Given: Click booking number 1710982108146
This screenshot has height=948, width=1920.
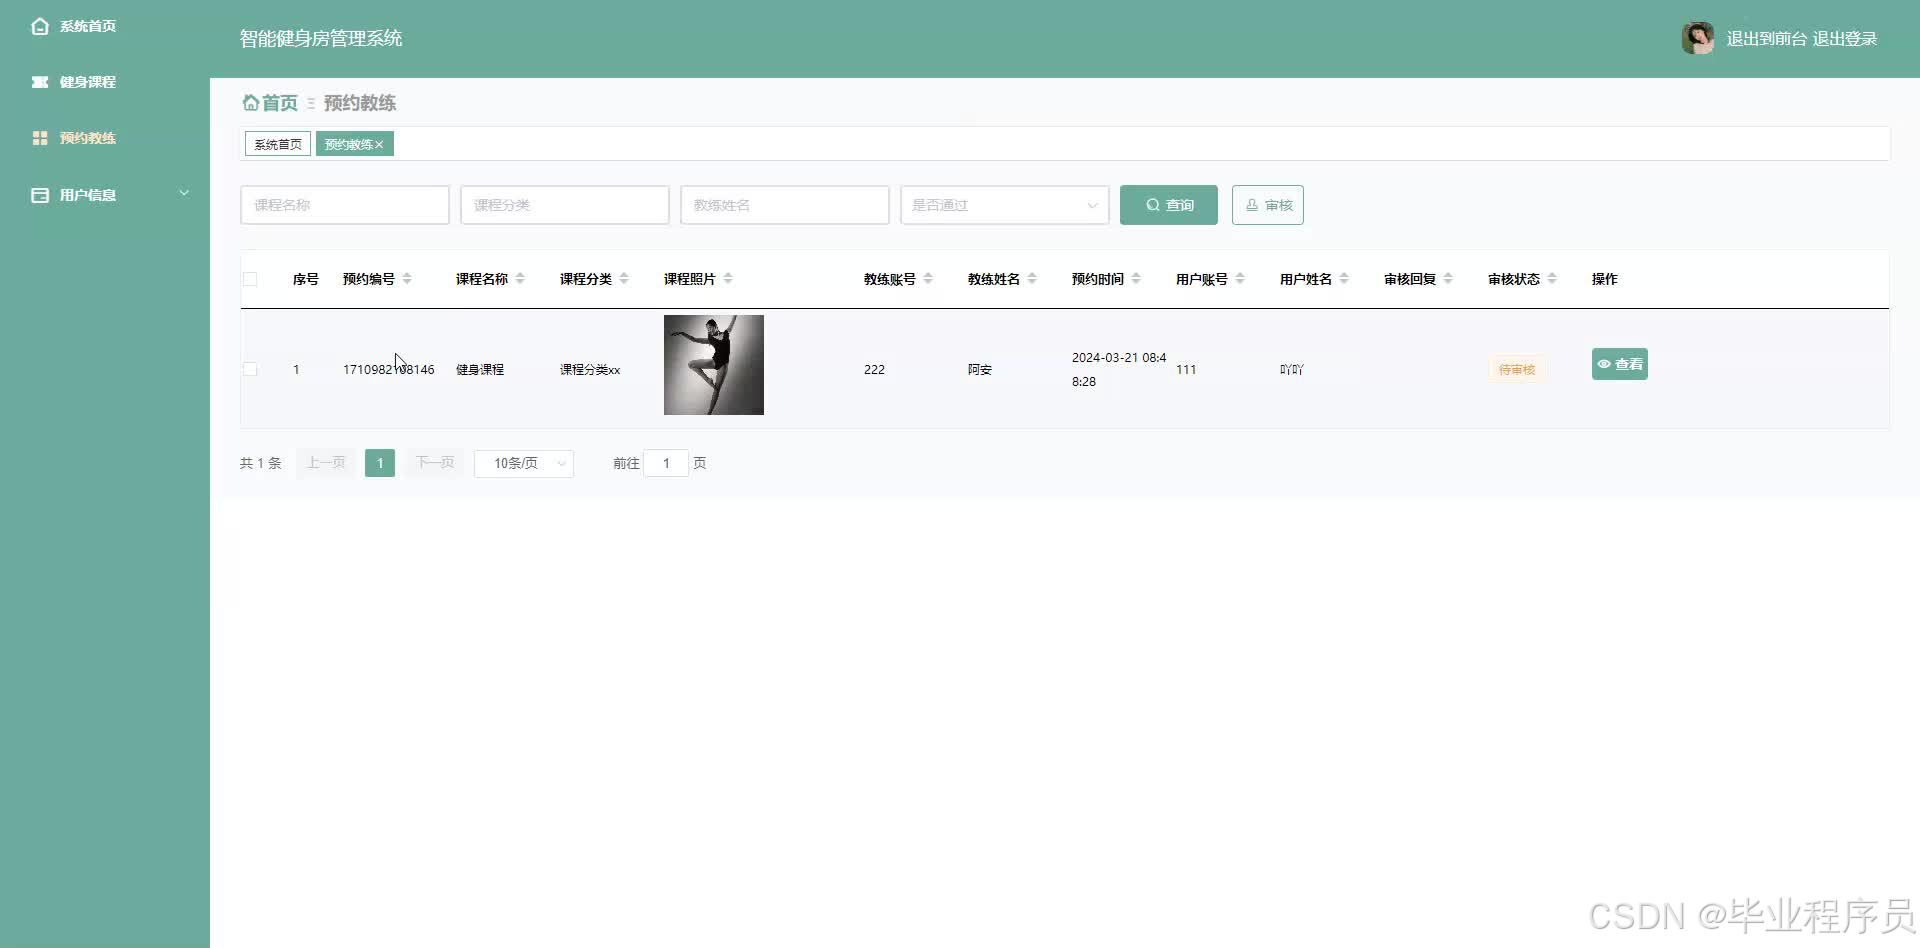Looking at the screenshot, I should point(389,369).
